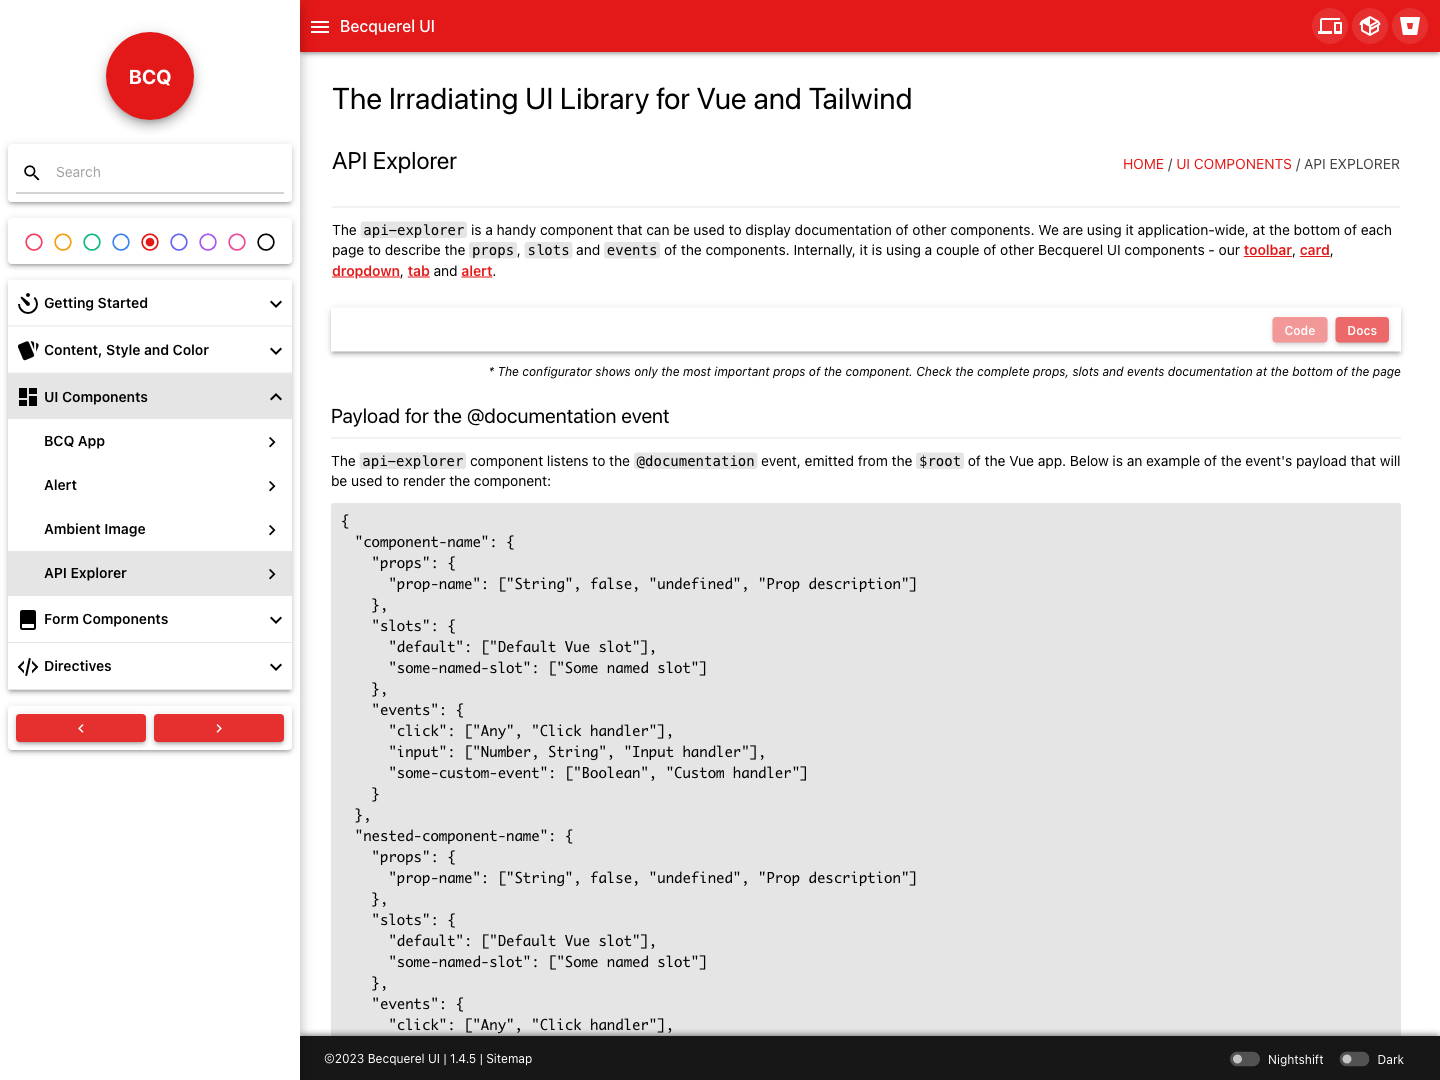
Task: Click the magnifier search icon
Action: click(x=32, y=173)
